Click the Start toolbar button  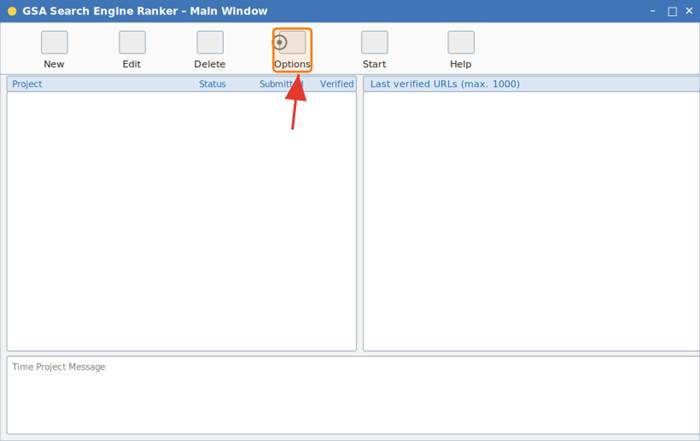pyautogui.click(x=374, y=50)
